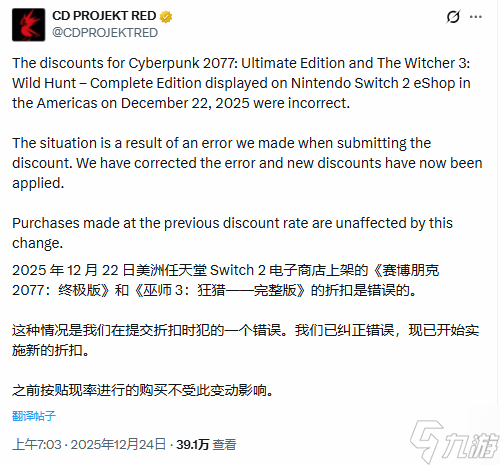Open the @CDPROJEKTRED handle link
The image size is (500, 465).
click(x=105, y=33)
